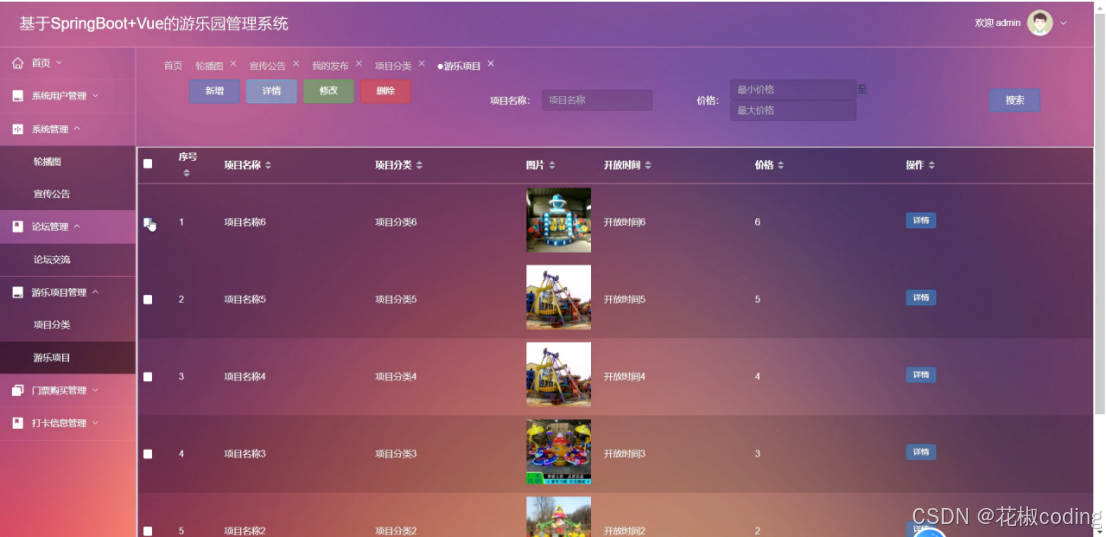Click the 门票购买管理 sidebar icon
The image size is (1106, 537).
coord(18,390)
